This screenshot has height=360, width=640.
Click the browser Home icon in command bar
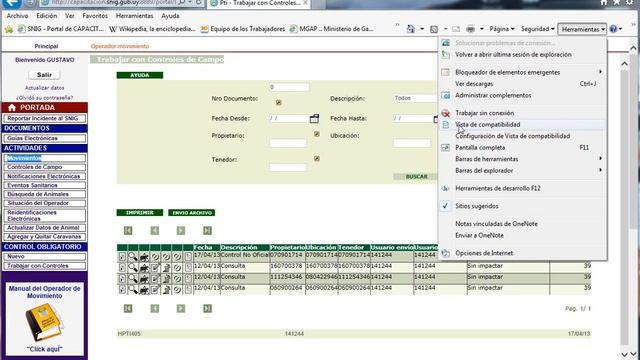coord(411,29)
